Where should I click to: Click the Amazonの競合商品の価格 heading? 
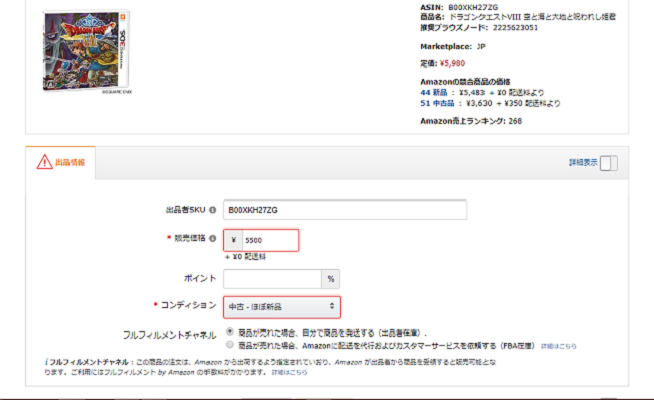pyautogui.click(x=465, y=82)
